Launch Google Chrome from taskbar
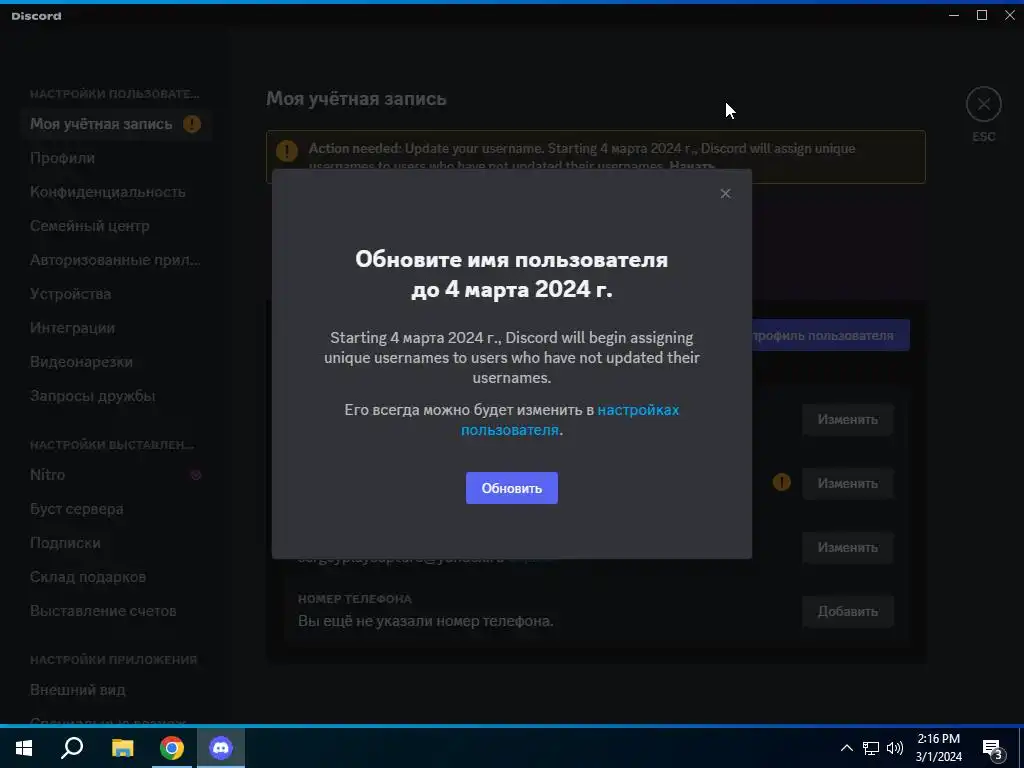Screen dimensions: 1024x768 pos(172,748)
